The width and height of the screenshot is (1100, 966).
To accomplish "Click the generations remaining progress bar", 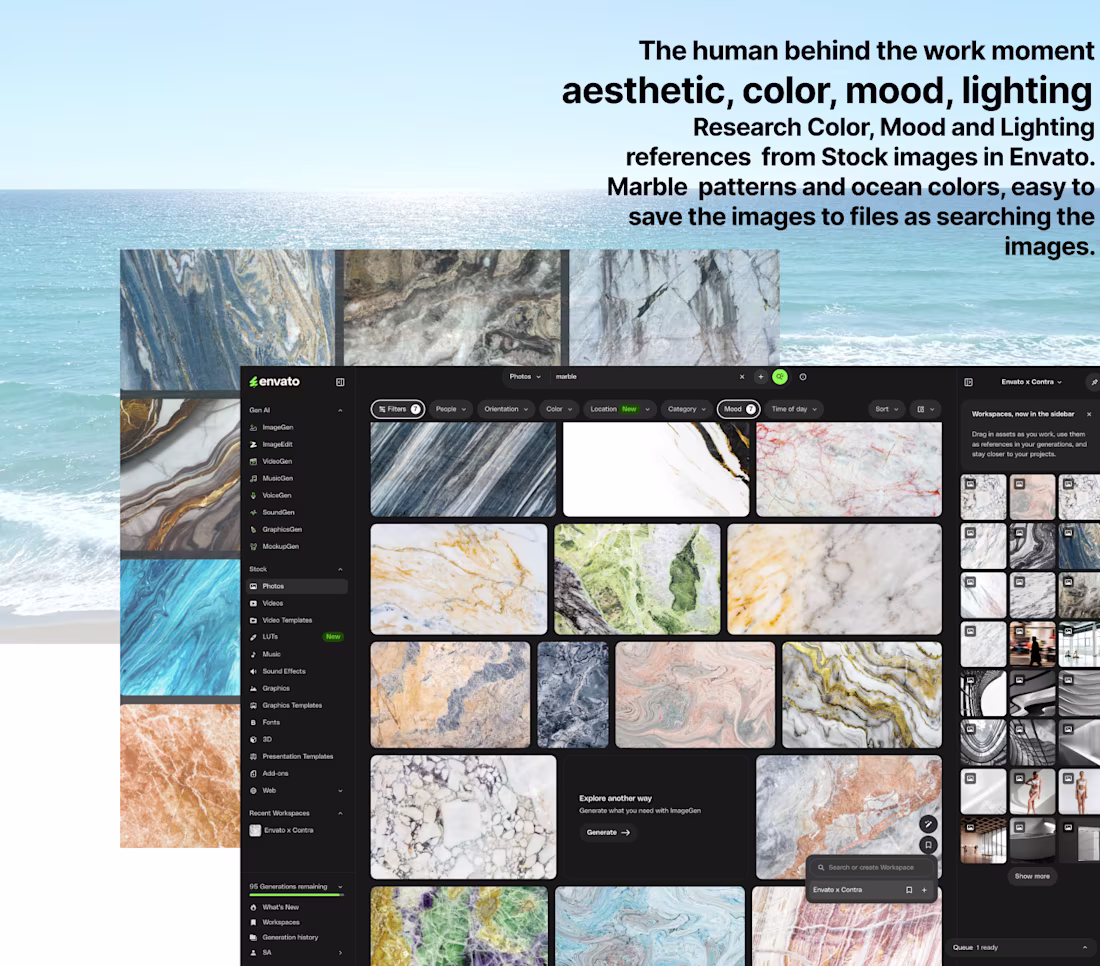I will pos(296,894).
